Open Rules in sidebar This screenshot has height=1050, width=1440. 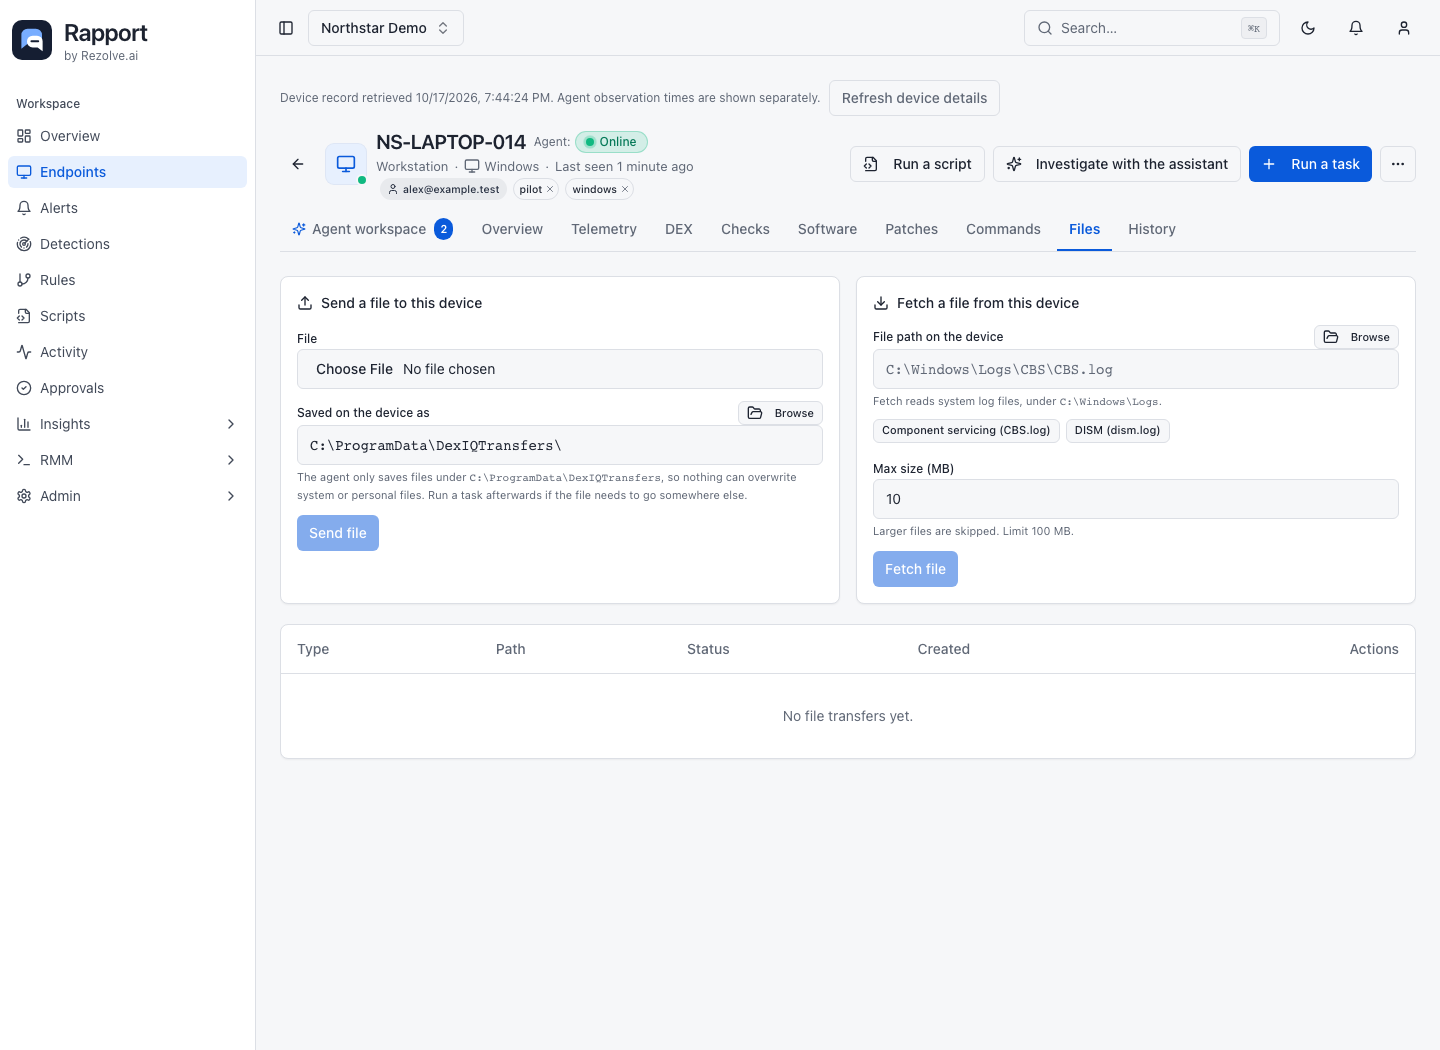(127, 280)
